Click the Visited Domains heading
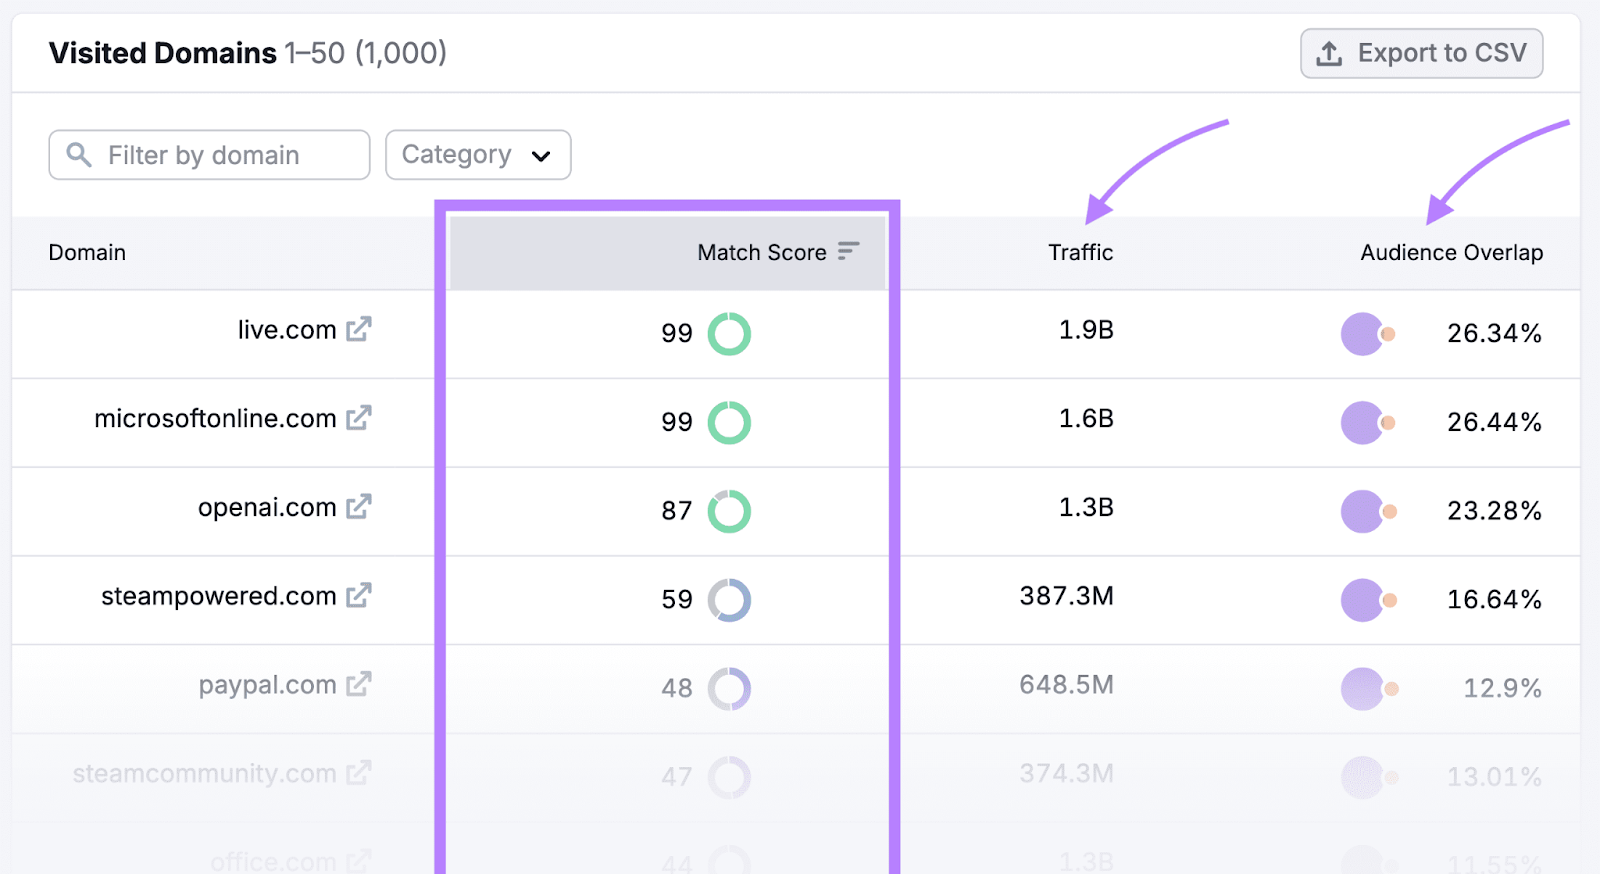The width and height of the screenshot is (1600, 874). 162,53
